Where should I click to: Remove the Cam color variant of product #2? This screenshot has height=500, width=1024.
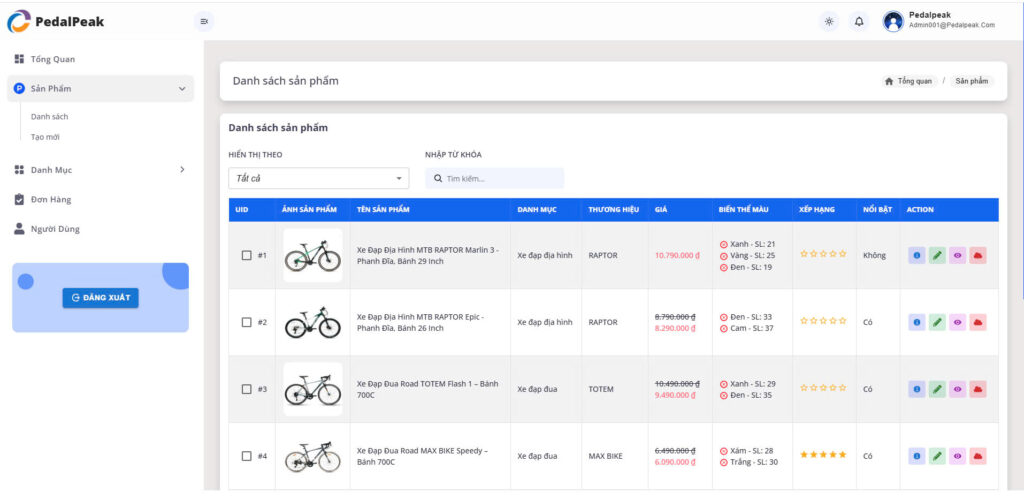point(724,328)
